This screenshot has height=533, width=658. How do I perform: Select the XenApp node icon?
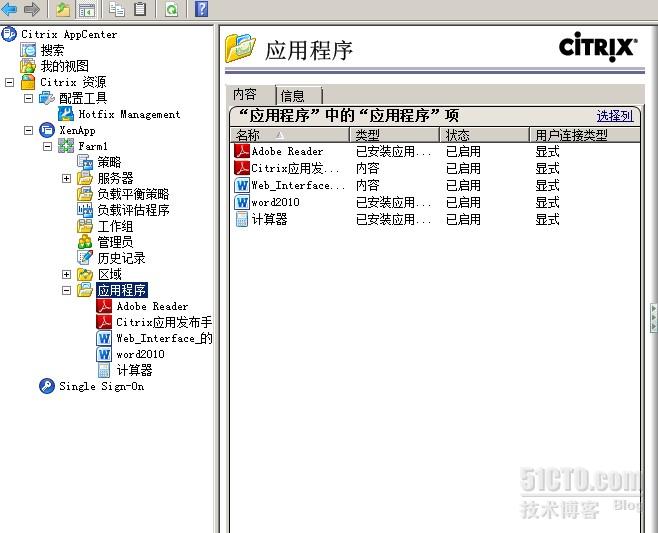pyautogui.click(x=47, y=130)
